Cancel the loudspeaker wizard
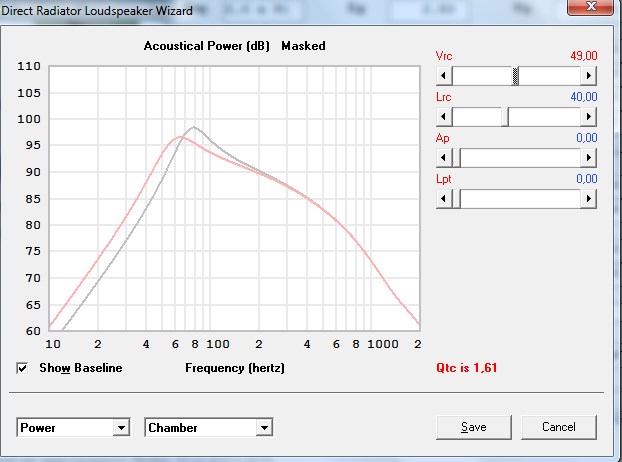622x462 pixels. [559, 427]
